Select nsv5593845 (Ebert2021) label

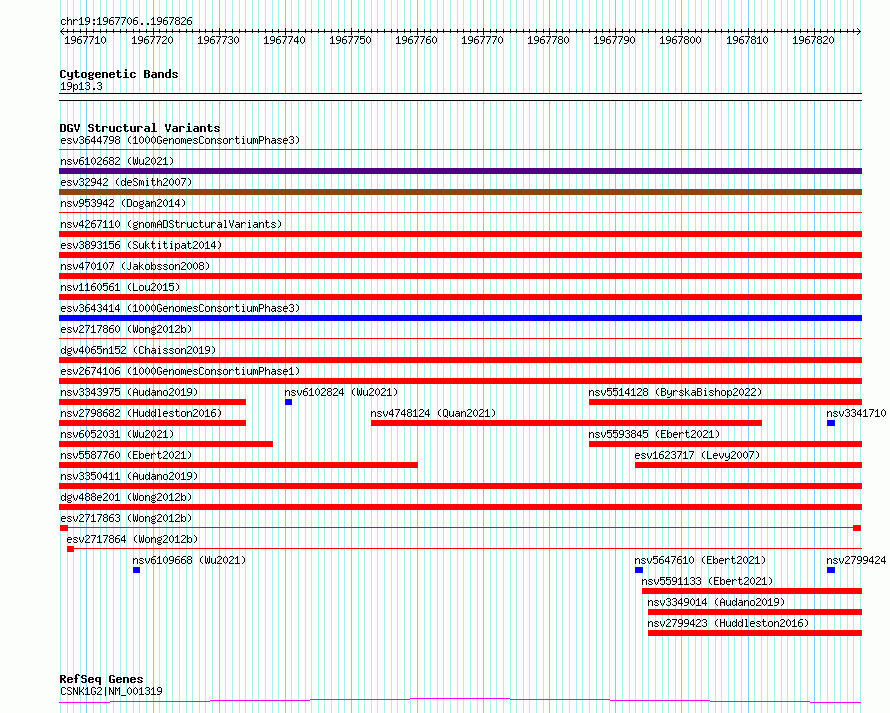tap(654, 434)
